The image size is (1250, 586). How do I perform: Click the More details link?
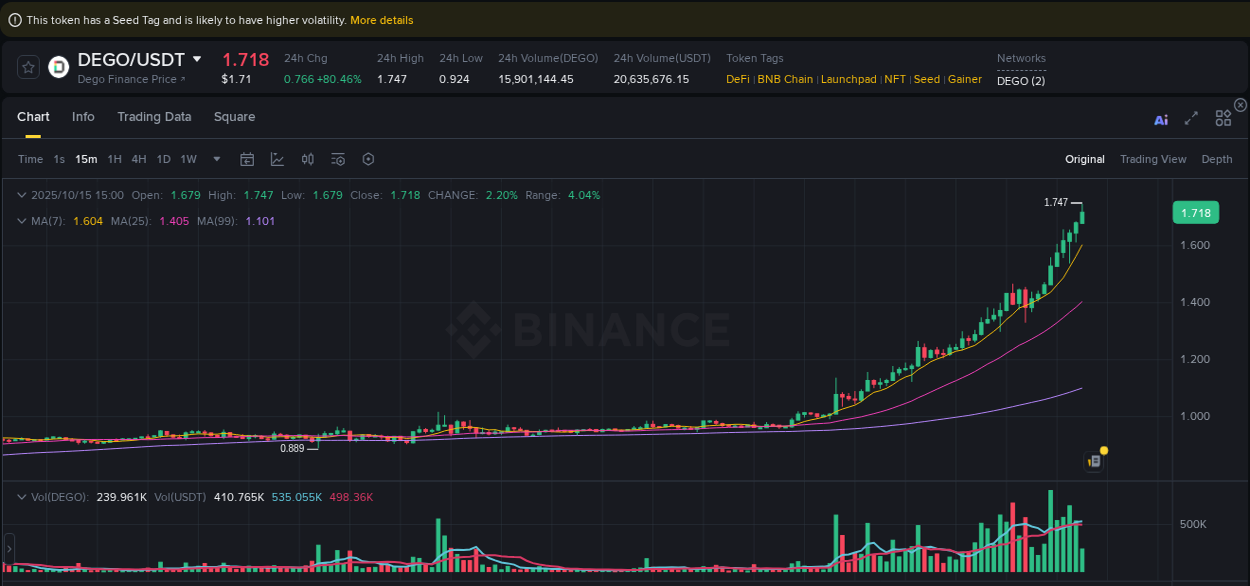[x=382, y=19]
